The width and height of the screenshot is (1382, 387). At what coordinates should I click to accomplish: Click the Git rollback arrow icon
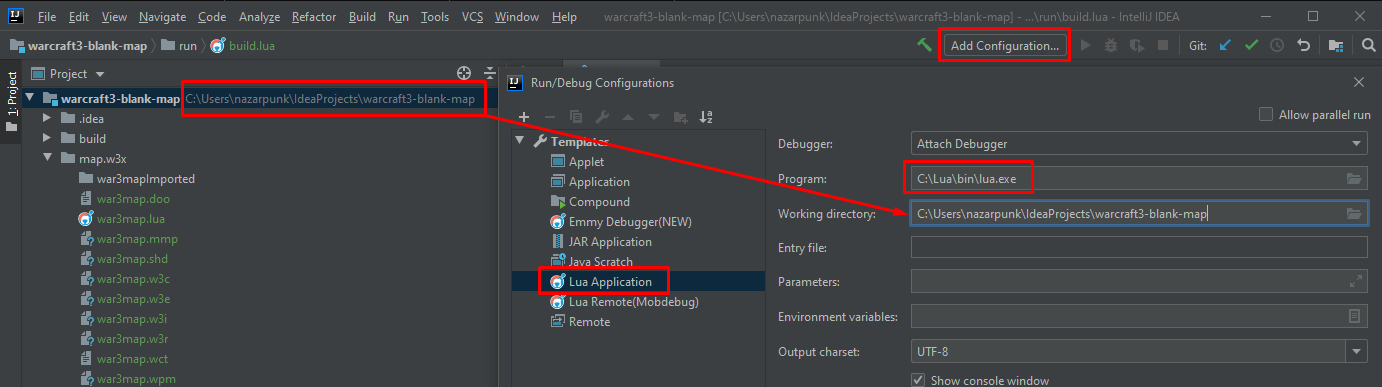[1303, 45]
